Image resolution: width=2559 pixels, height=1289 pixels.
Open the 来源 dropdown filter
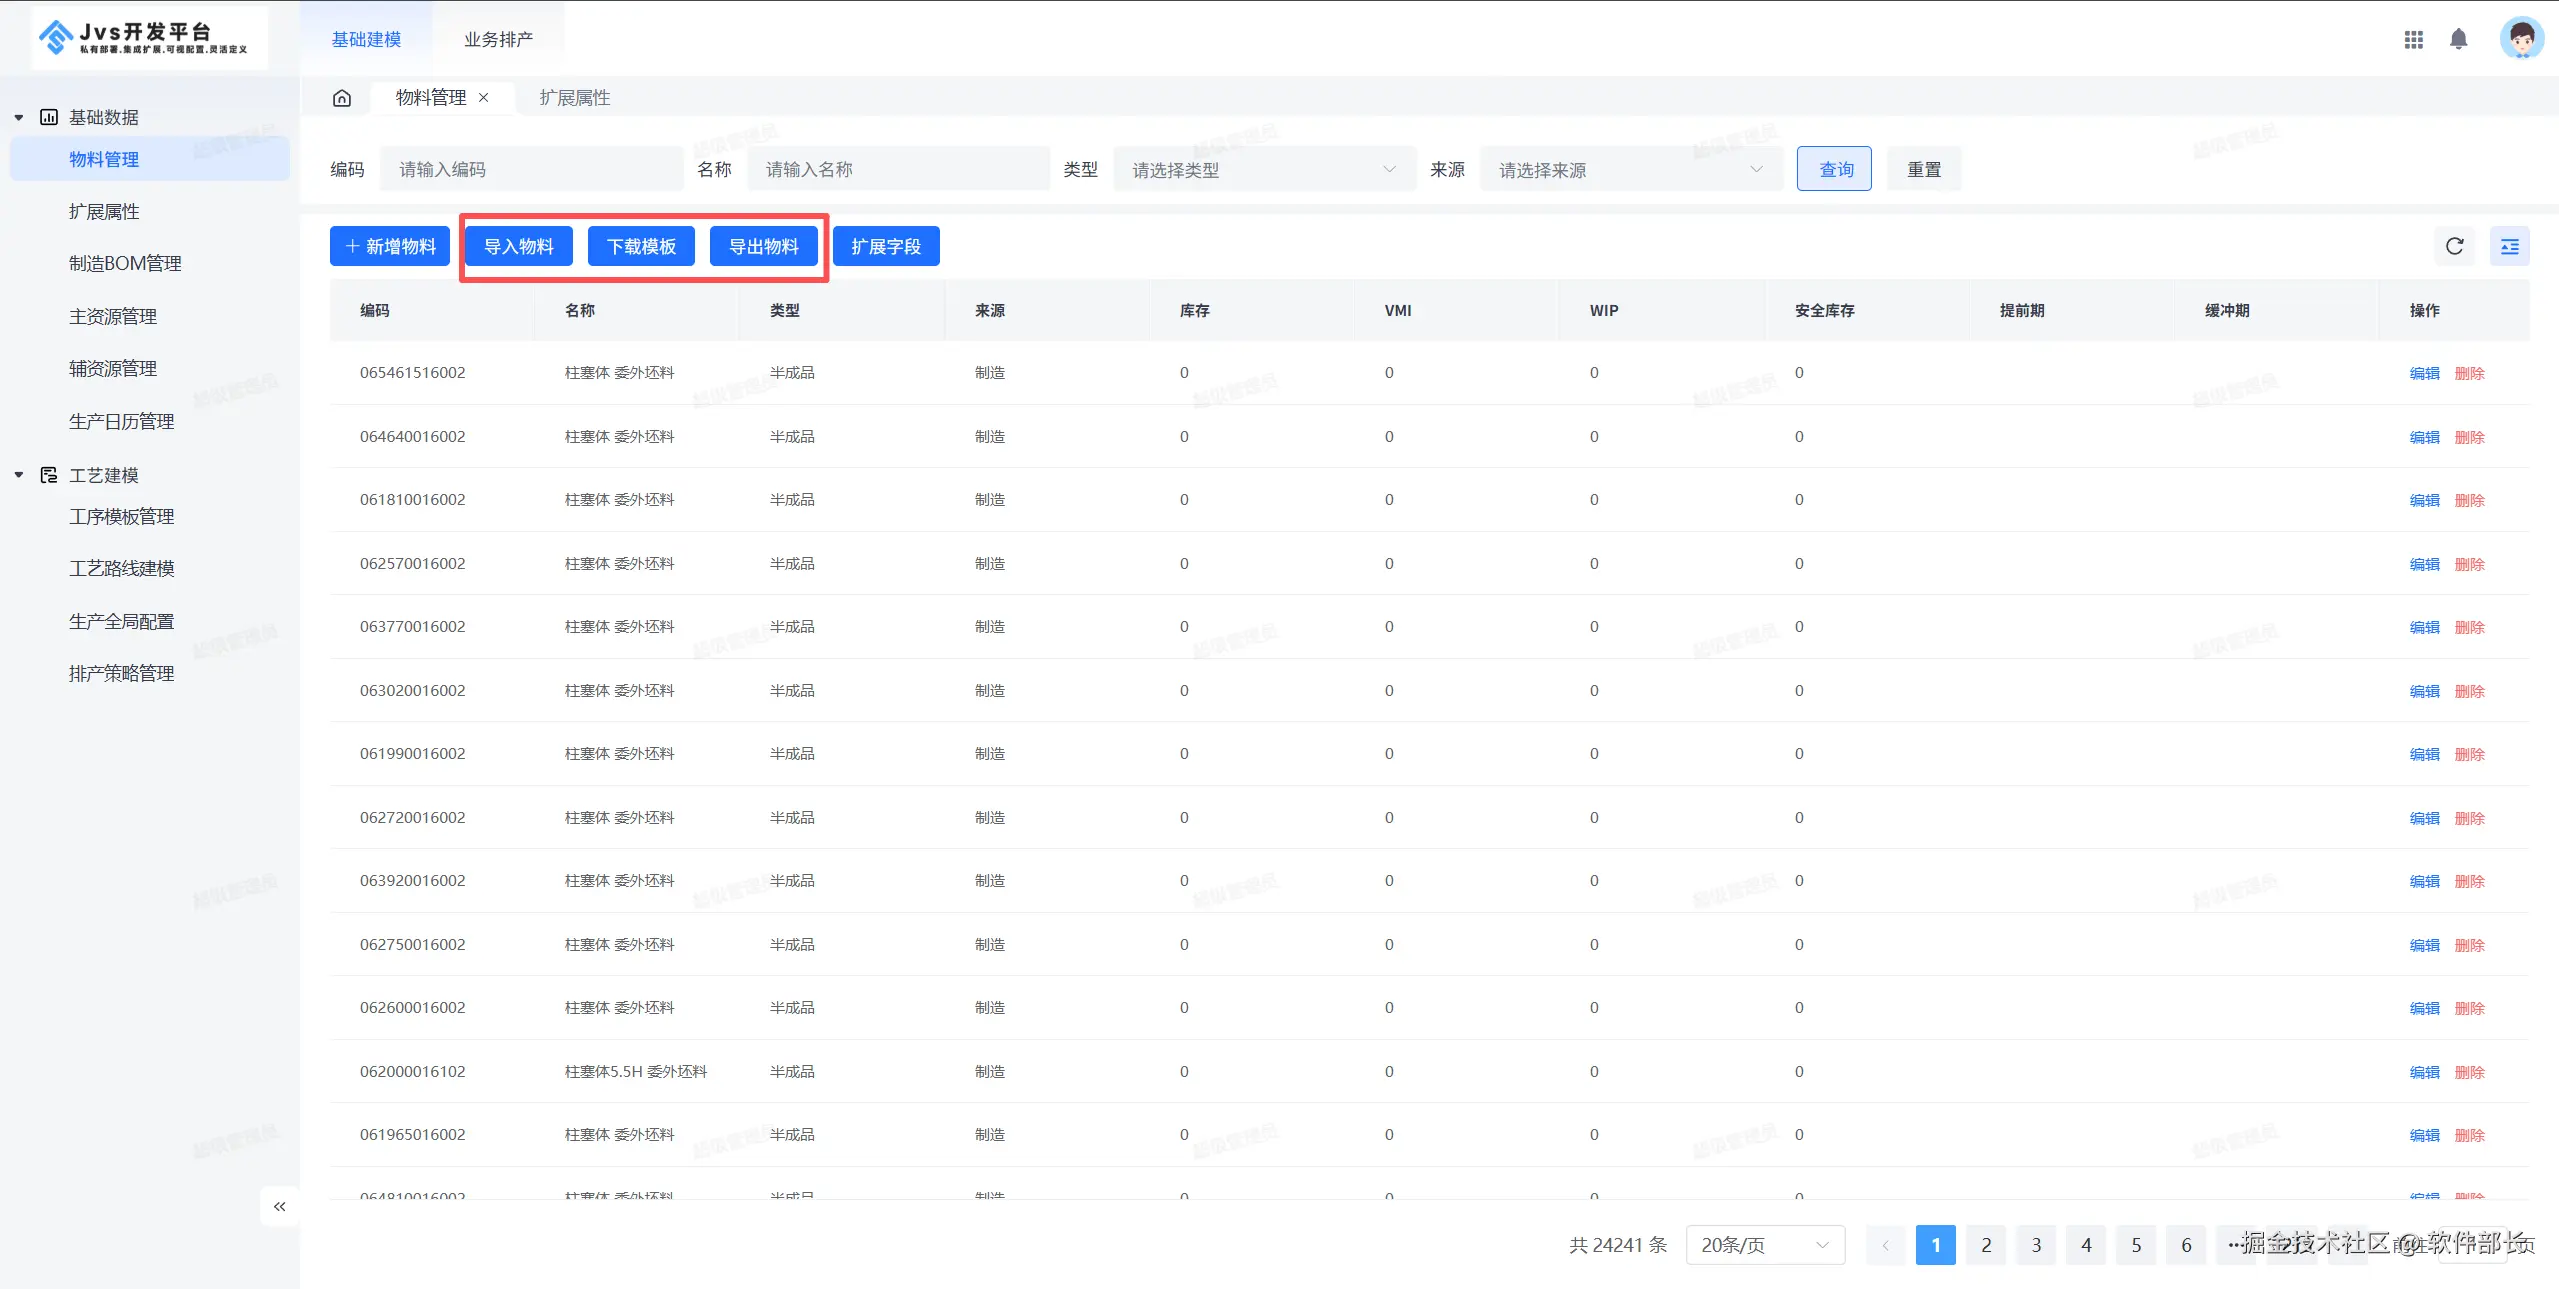1630,170
